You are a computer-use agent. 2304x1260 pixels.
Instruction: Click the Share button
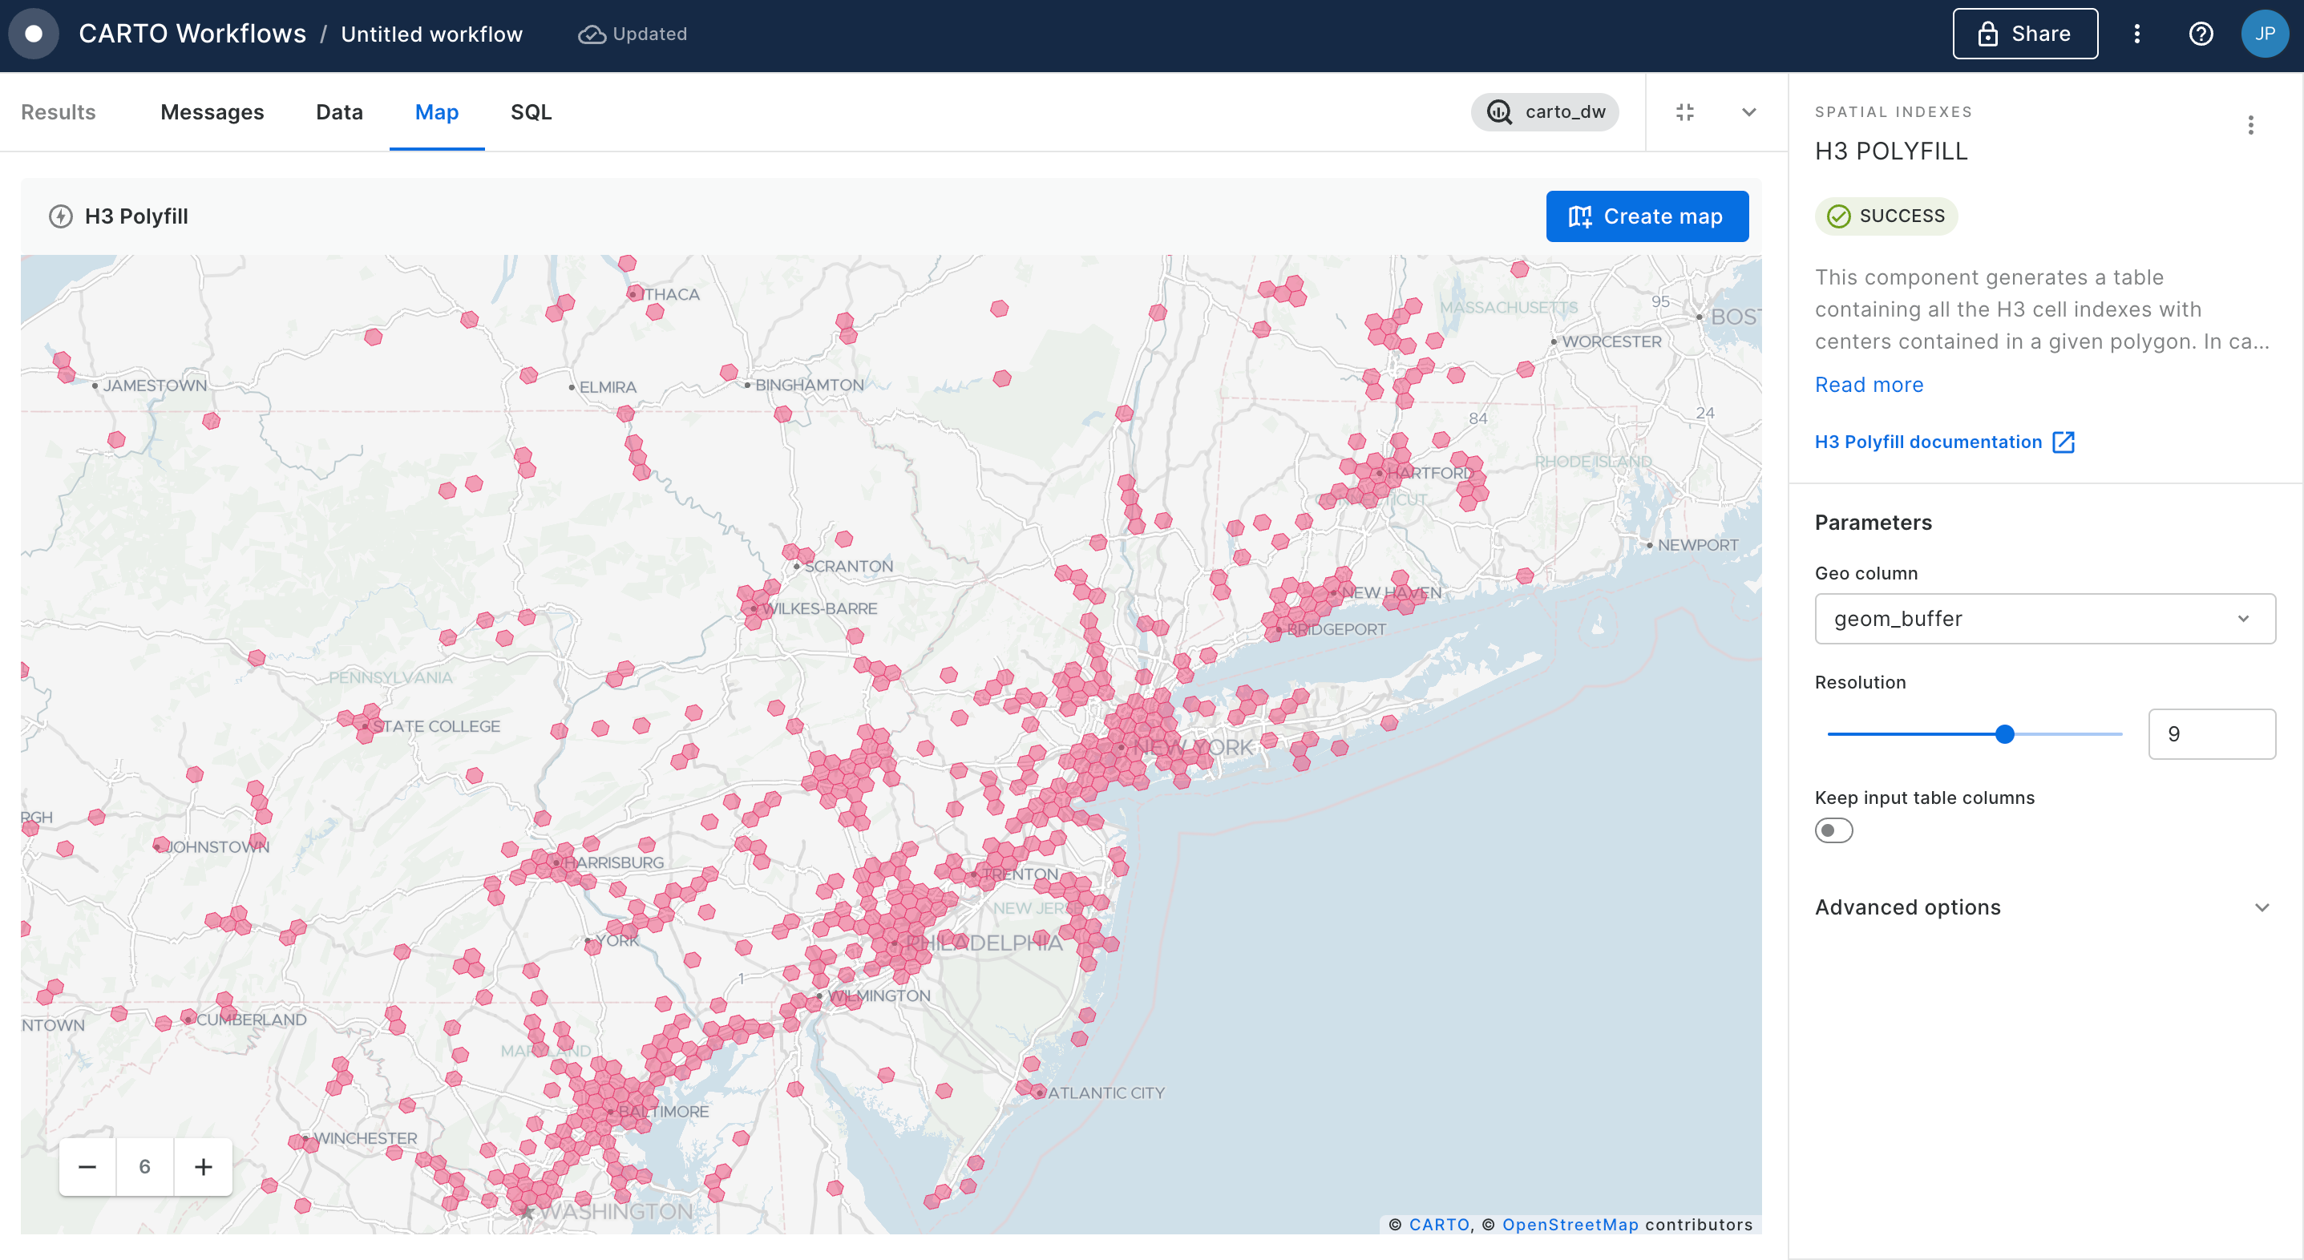click(x=2024, y=34)
